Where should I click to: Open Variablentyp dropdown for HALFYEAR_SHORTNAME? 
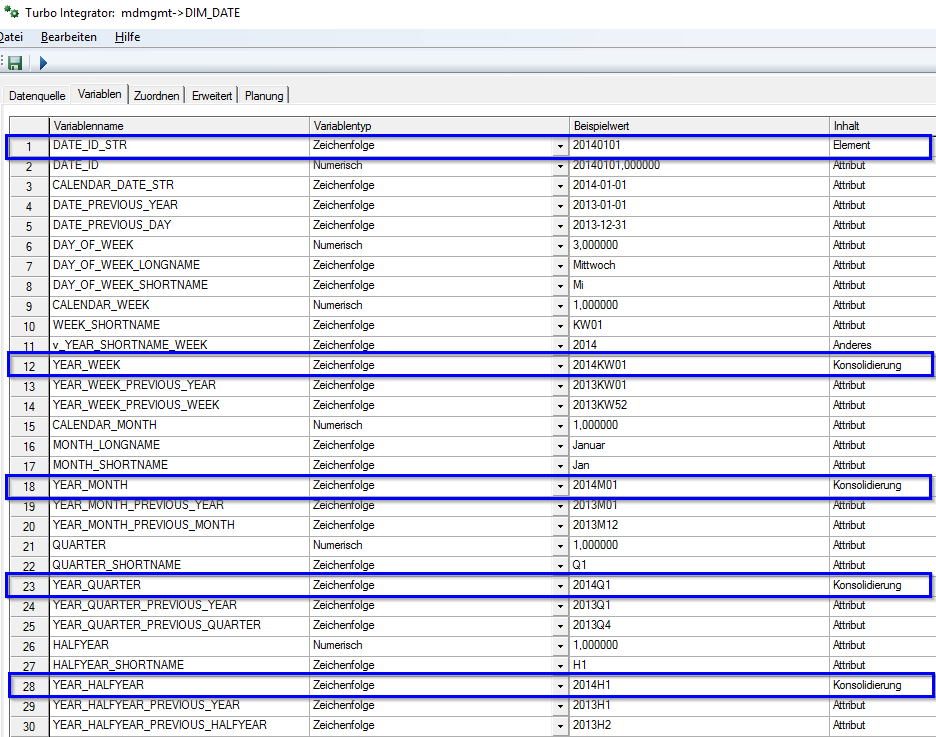[560, 665]
